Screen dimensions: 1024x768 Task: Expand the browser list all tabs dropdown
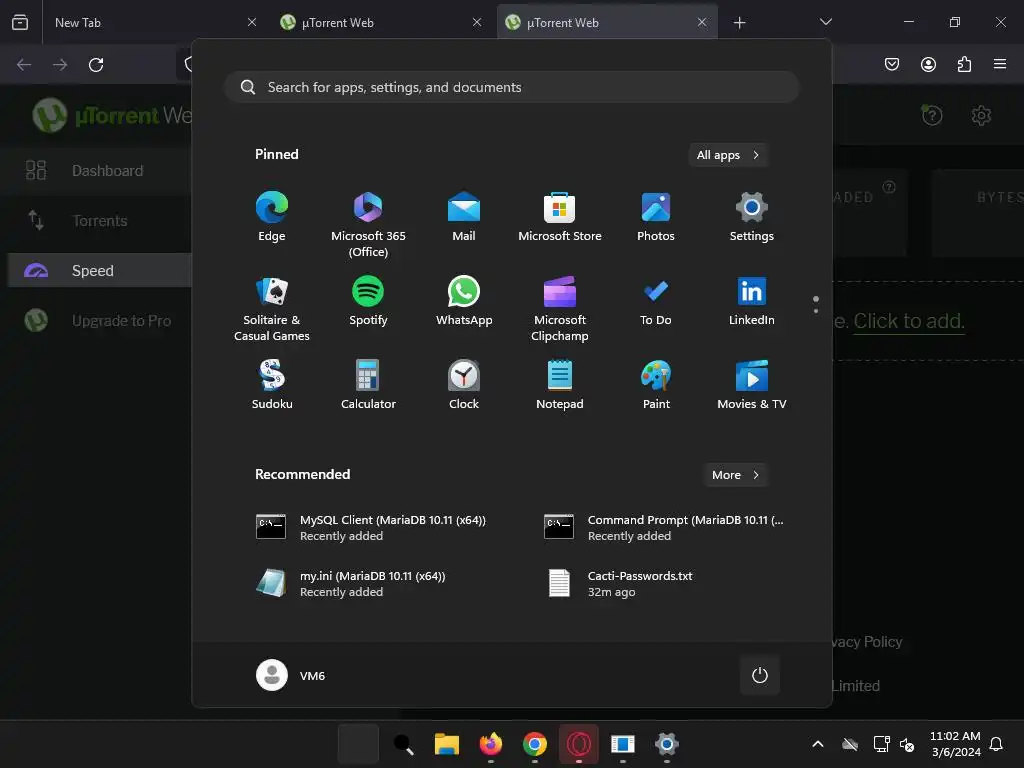pyautogui.click(x=825, y=22)
